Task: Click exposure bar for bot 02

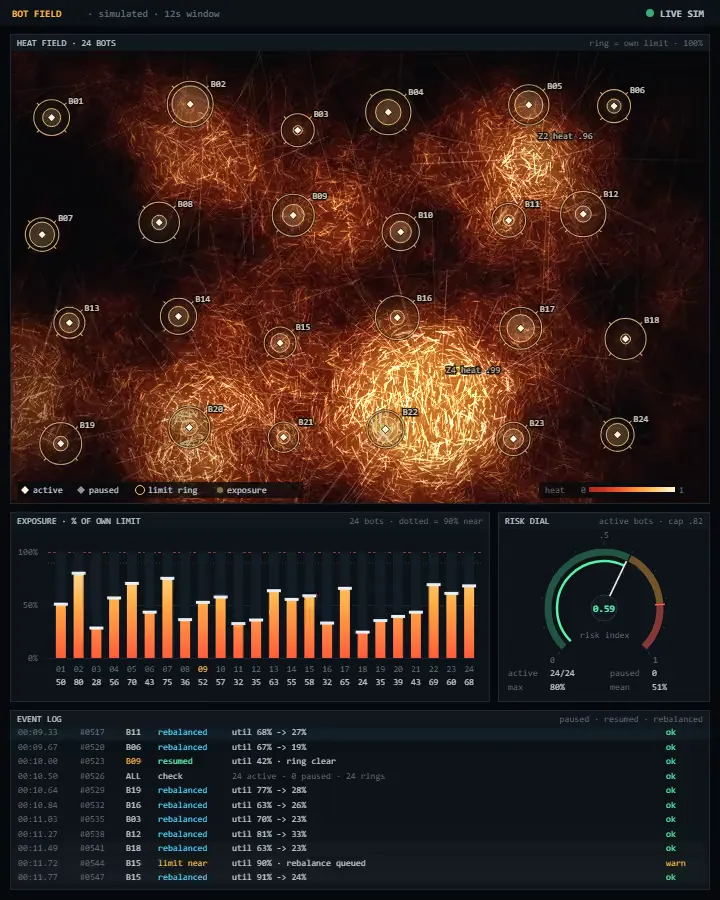Action: (x=79, y=615)
